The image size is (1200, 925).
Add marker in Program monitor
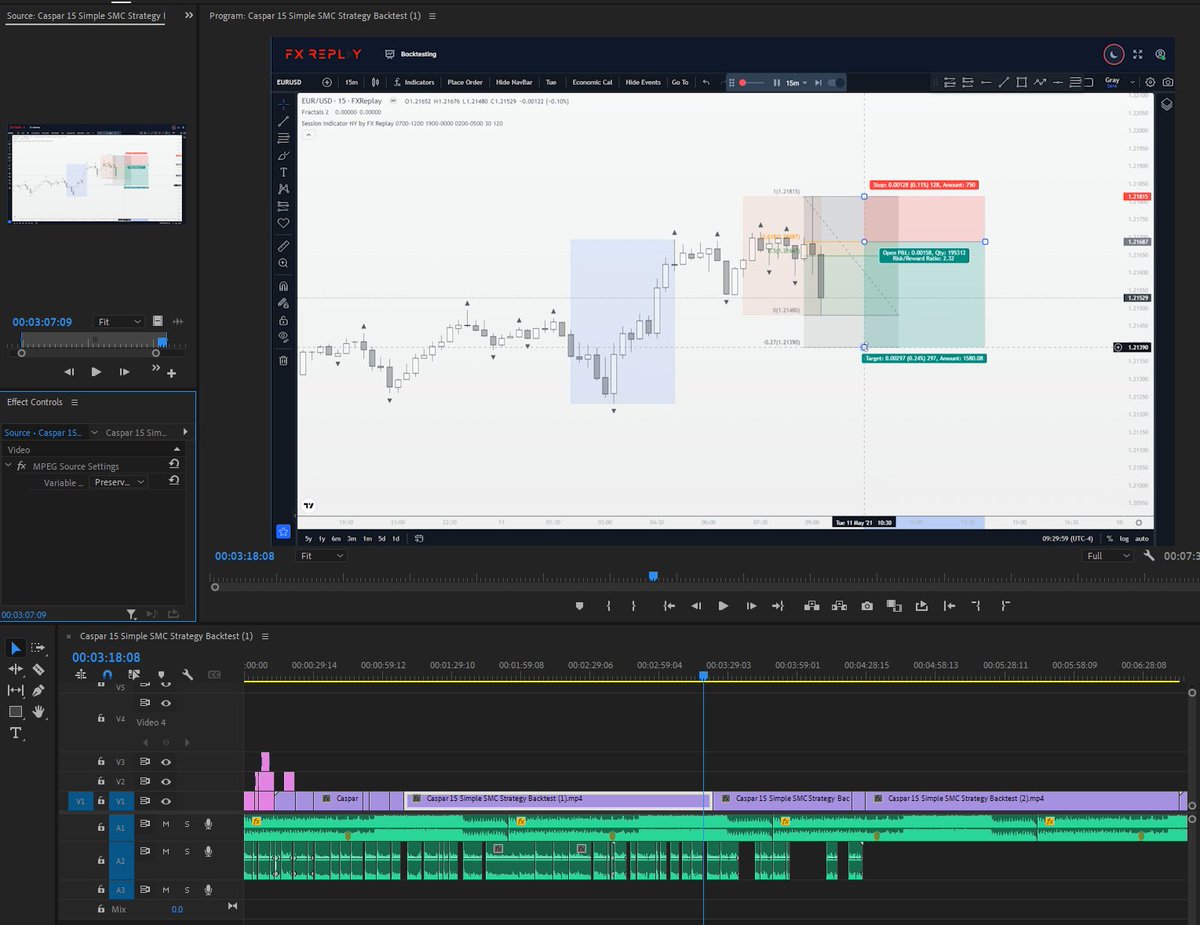(x=579, y=606)
